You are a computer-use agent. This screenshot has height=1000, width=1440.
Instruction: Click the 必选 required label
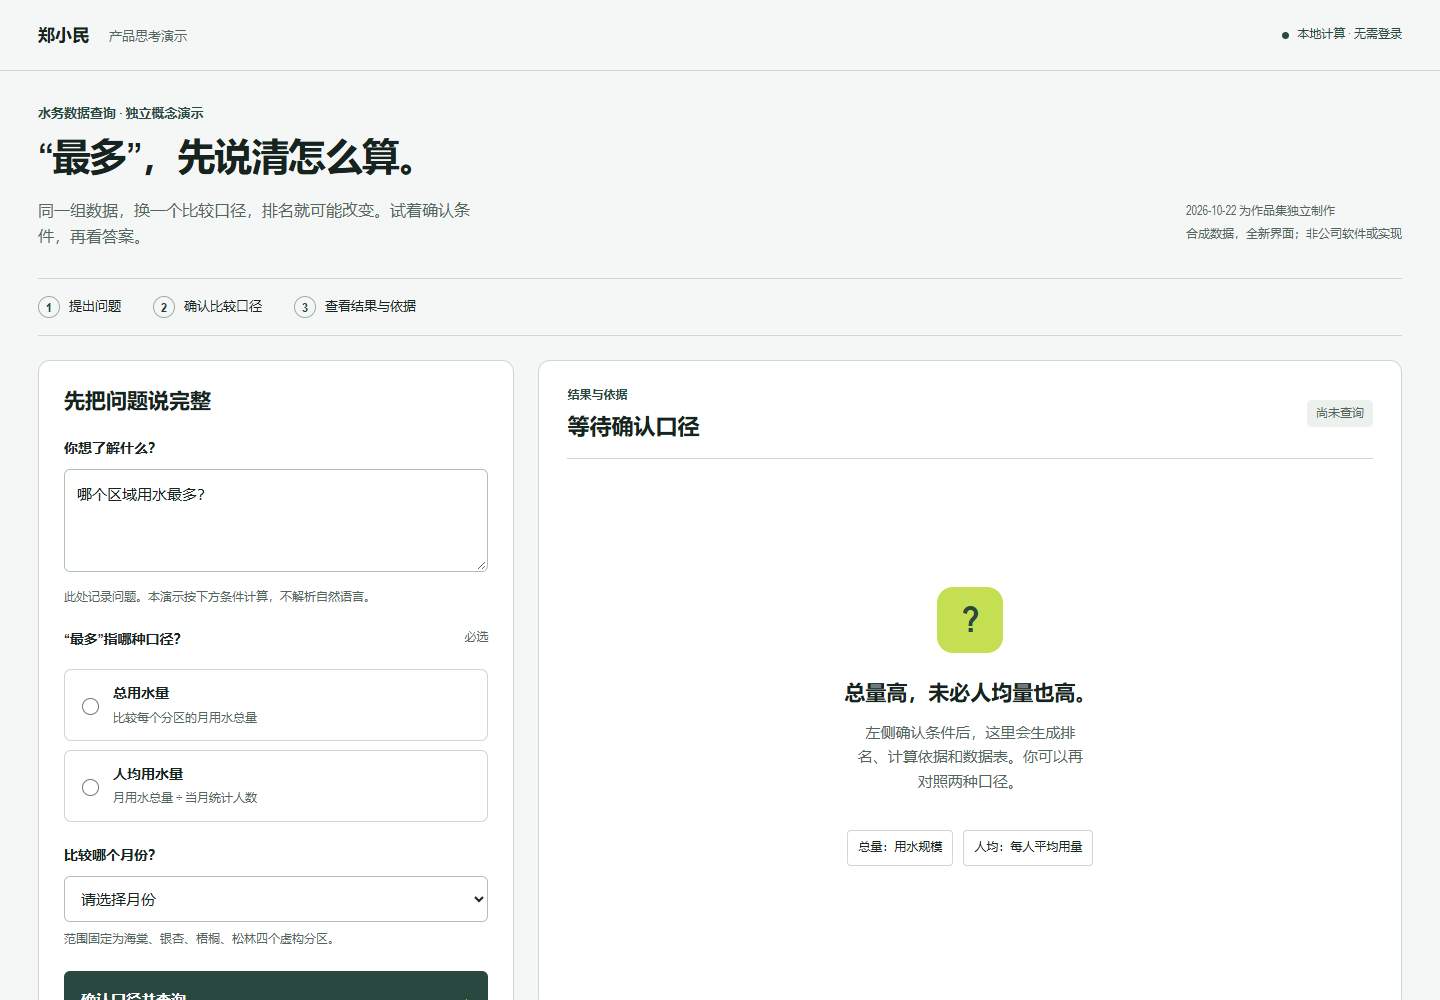pos(476,637)
